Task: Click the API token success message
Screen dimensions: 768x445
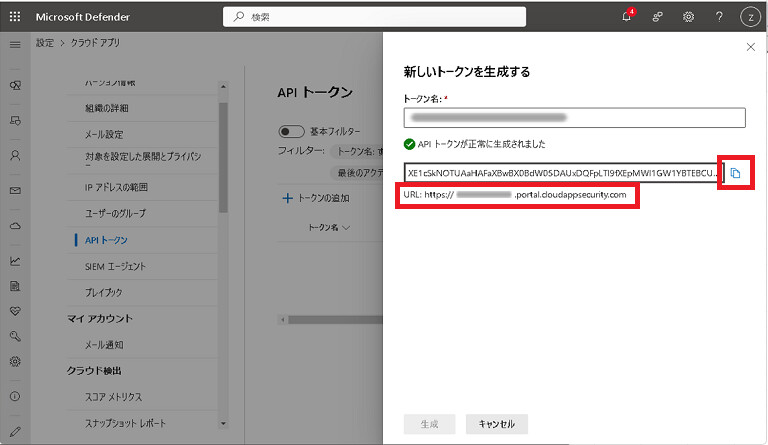Action: click(x=481, y=144)
